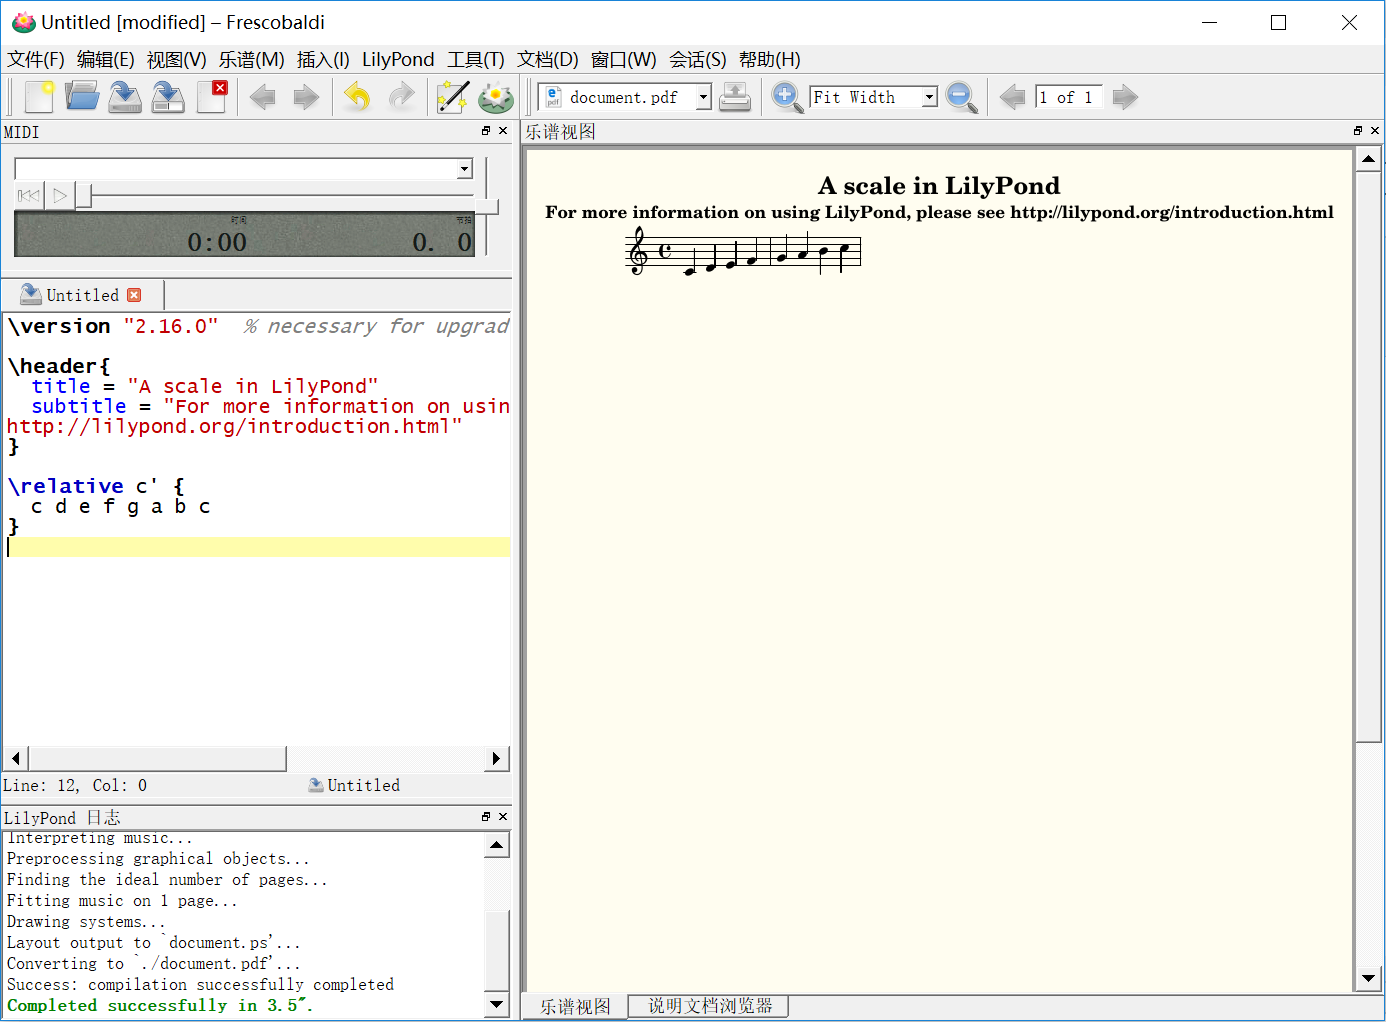Go to the next document with the forward arrow
The width and height of the screenshot is (1386, 1022).
pyautogui.click(x=305, y=97)
